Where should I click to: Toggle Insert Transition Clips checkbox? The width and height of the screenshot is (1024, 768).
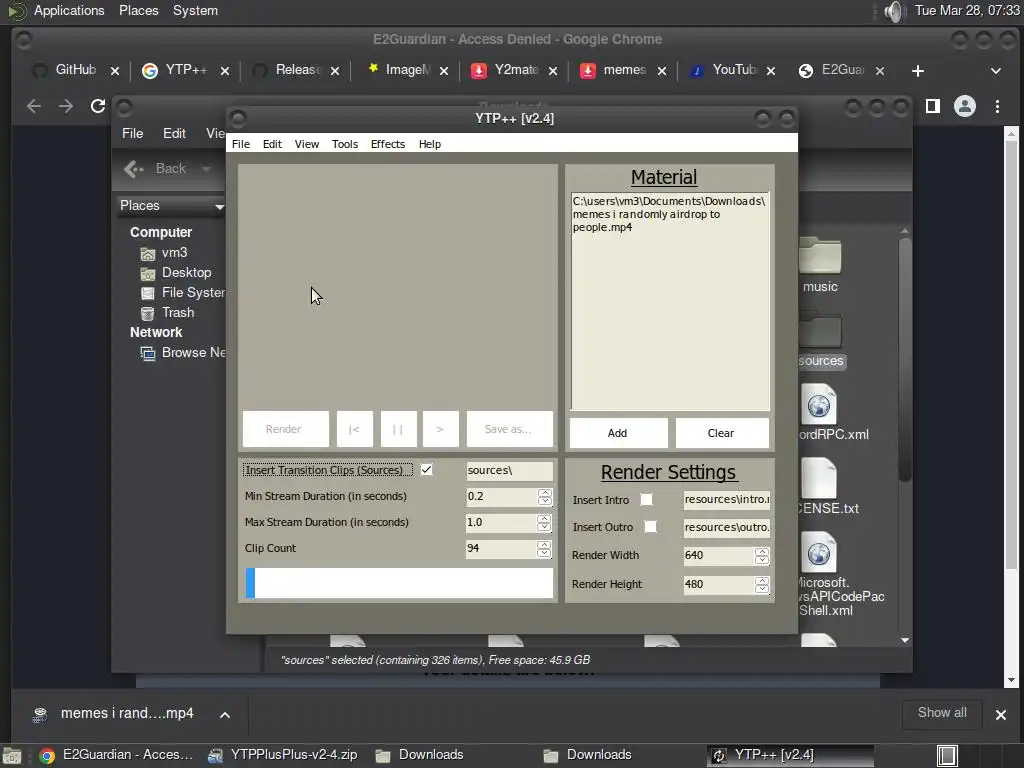click(x=426, y=470)
